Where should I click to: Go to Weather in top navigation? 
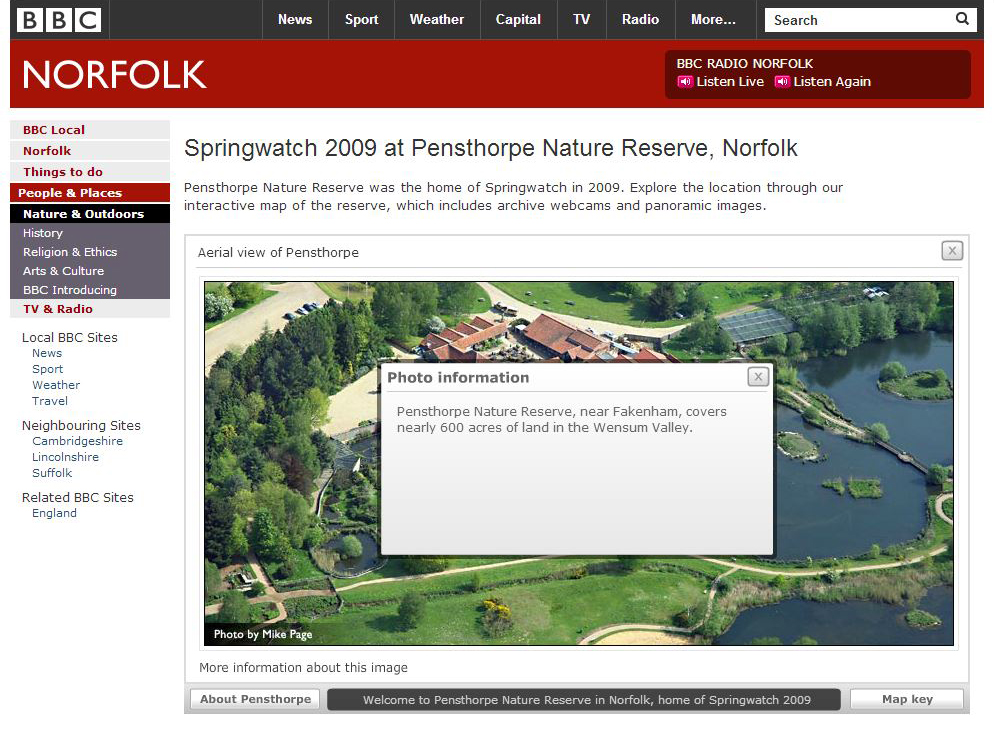[x=436, y=20]
